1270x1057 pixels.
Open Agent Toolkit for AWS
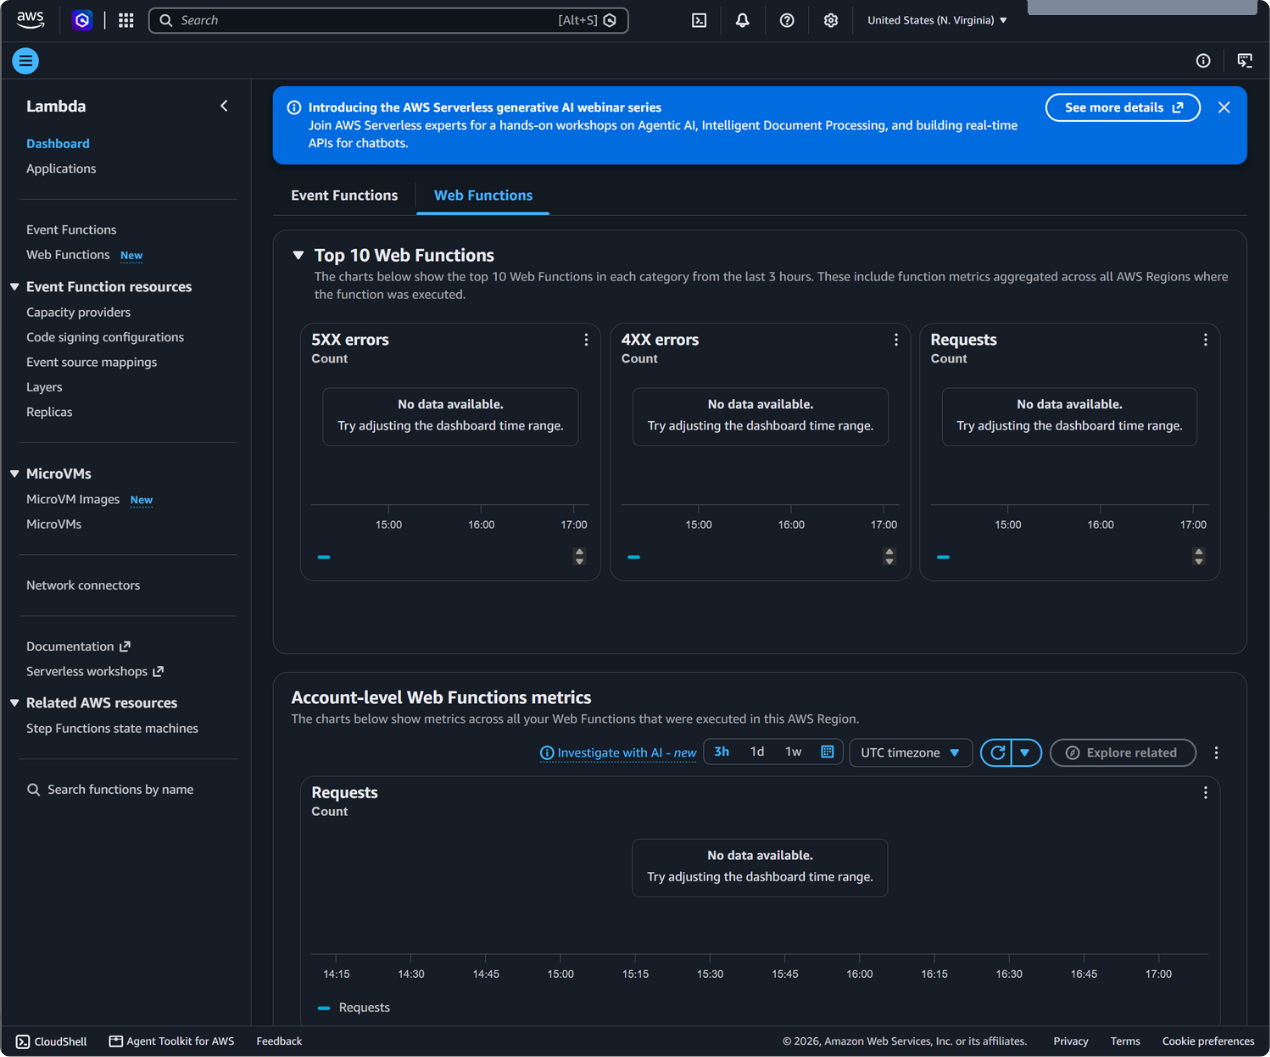pyautogui.click(x=171, y=1041)
